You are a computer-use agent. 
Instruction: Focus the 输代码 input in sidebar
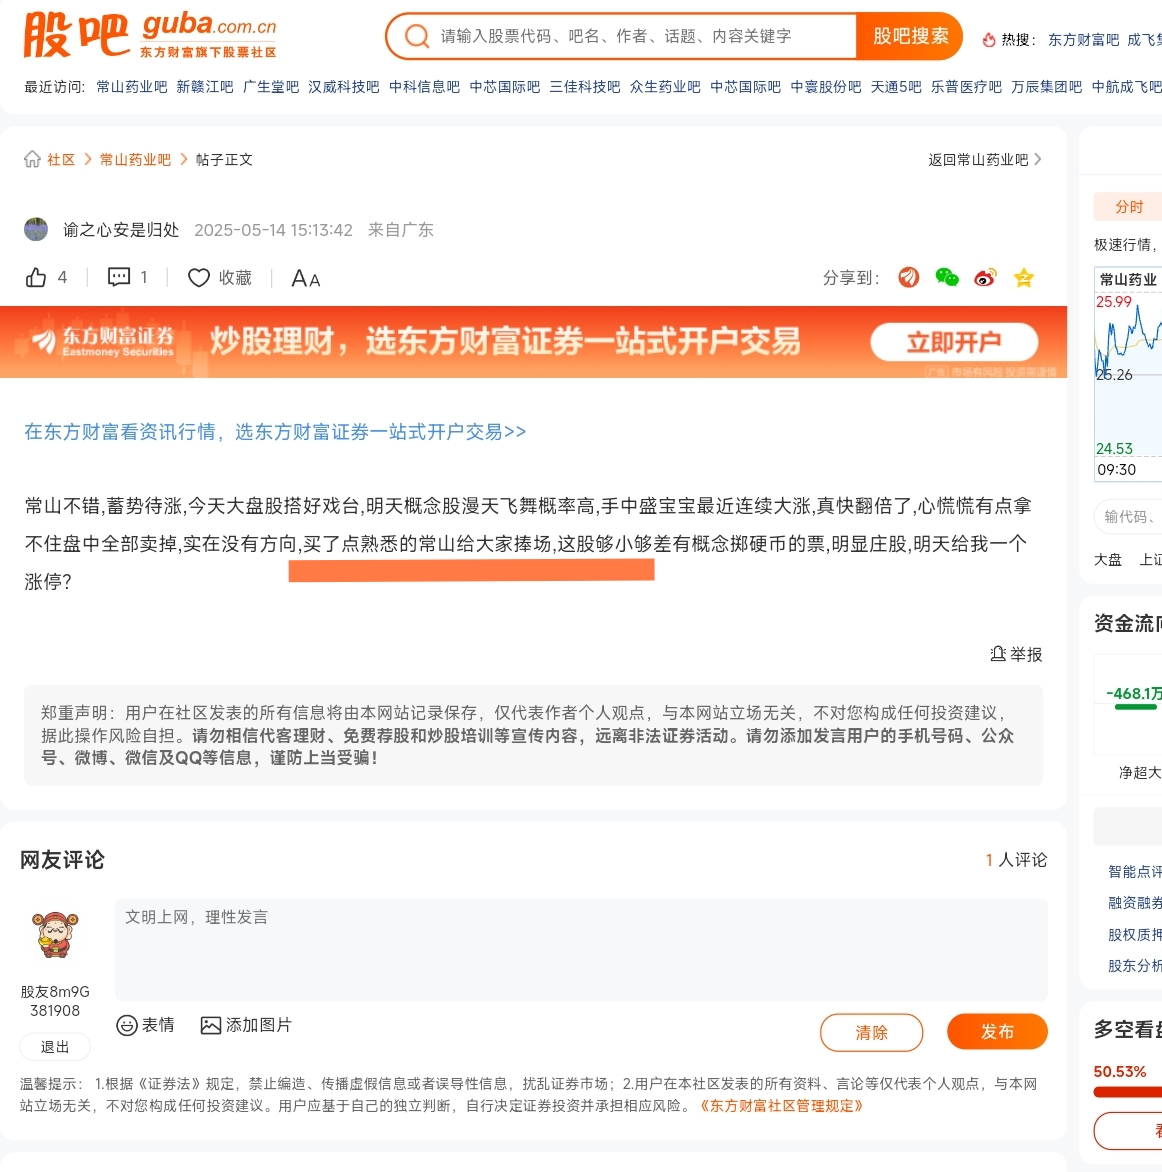(1129, 516)
